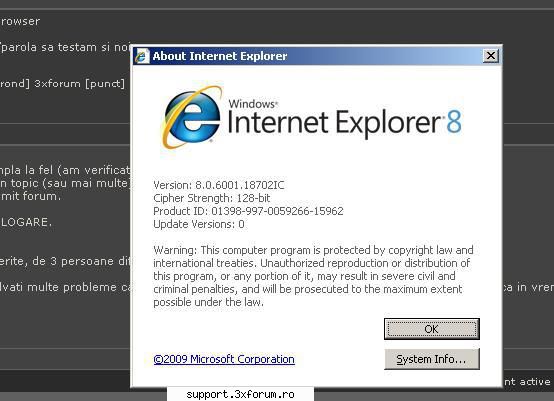The width and height of the screenshot is (554, 401).
Task: Click the 'Internet Explorer' logo text
Action: click(x=334, y=123)
